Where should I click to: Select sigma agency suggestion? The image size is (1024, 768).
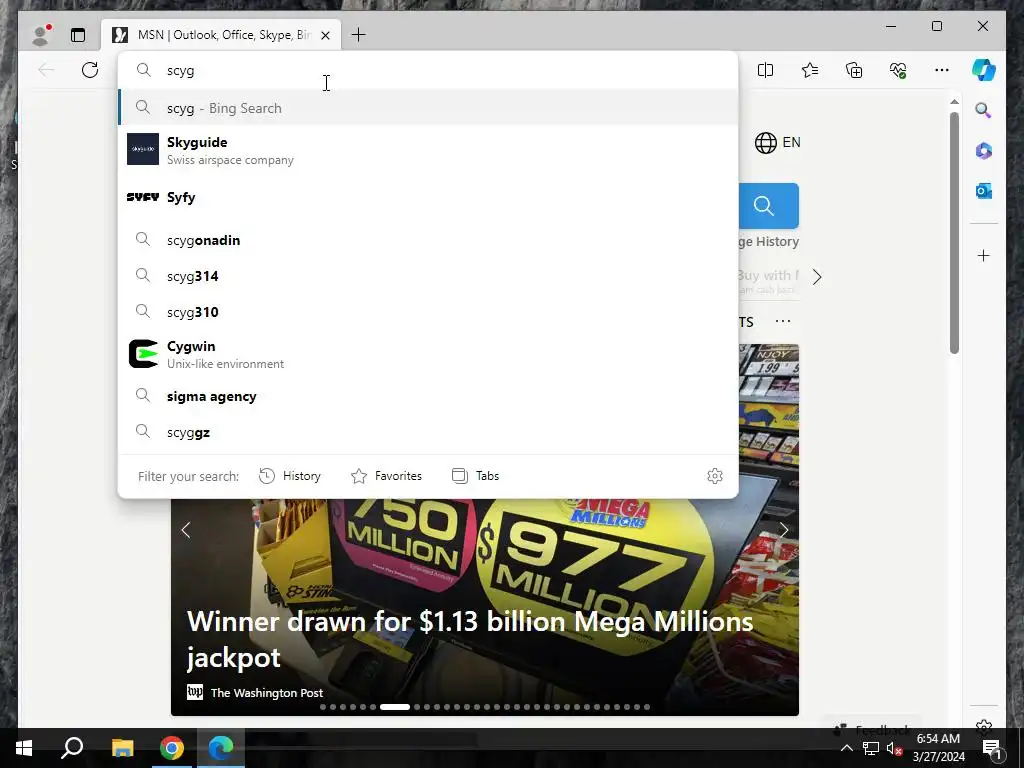point(428,396)
